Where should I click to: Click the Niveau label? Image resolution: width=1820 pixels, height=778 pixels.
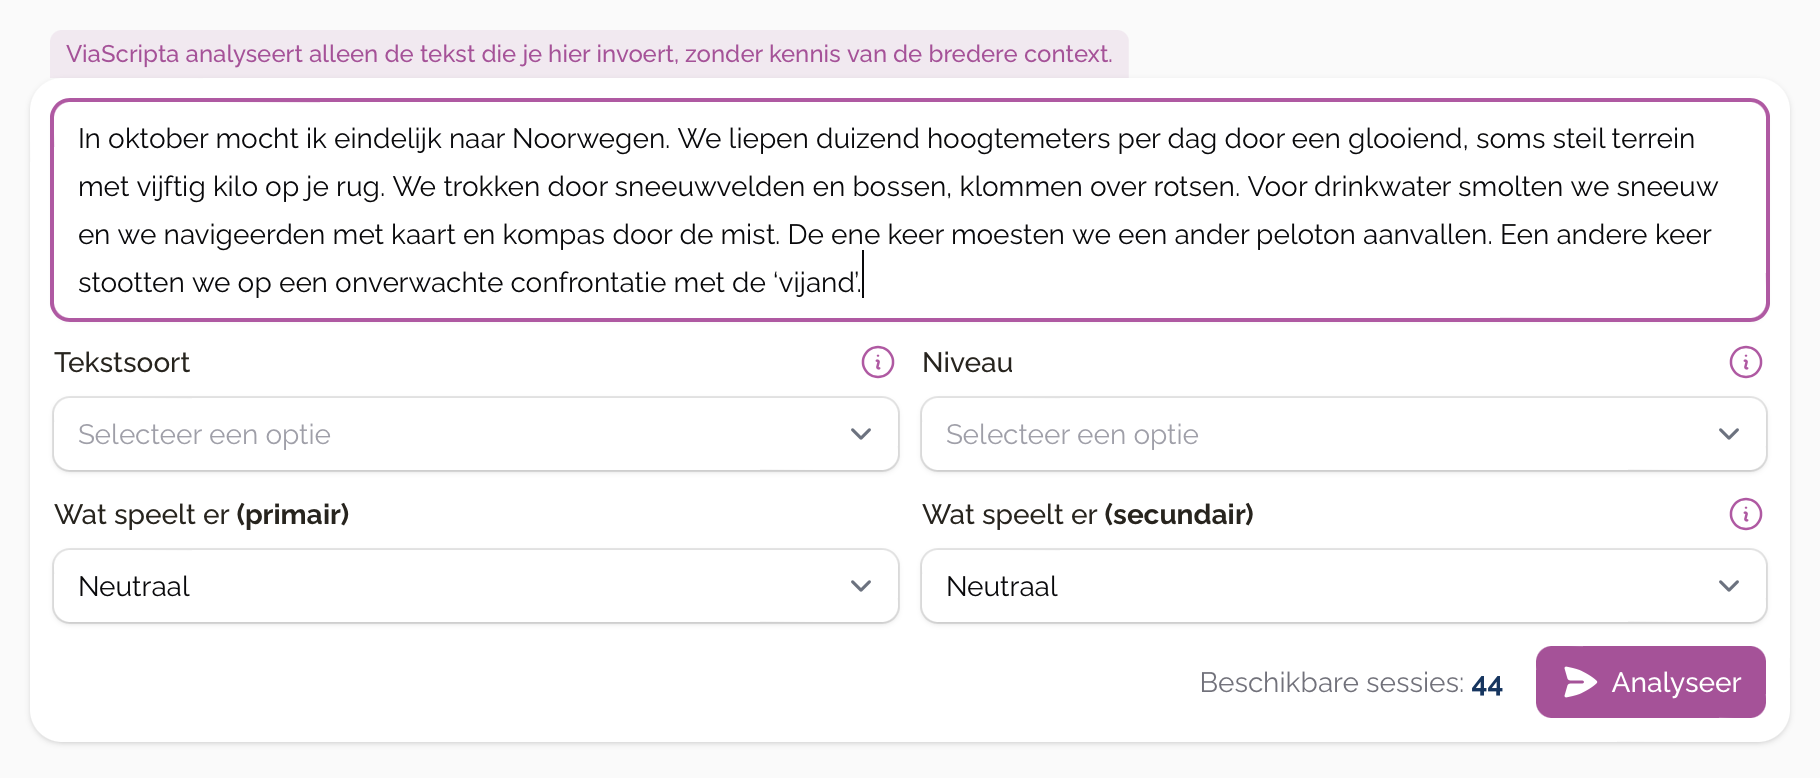pyautogui.click(x=967, y=362)
